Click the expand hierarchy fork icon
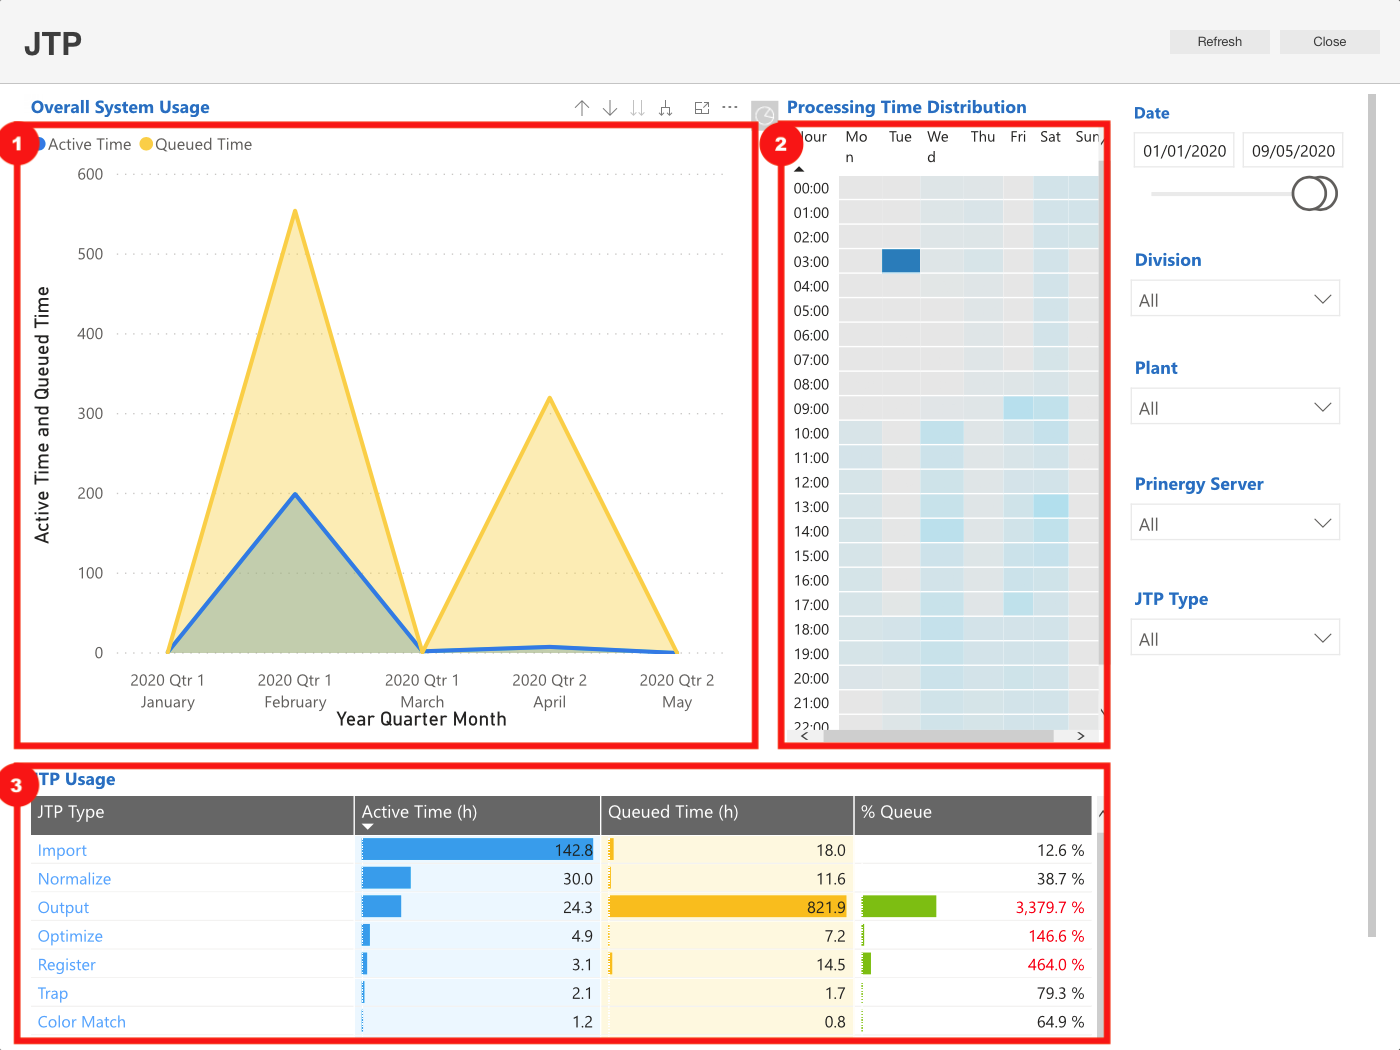 point(666,108)
